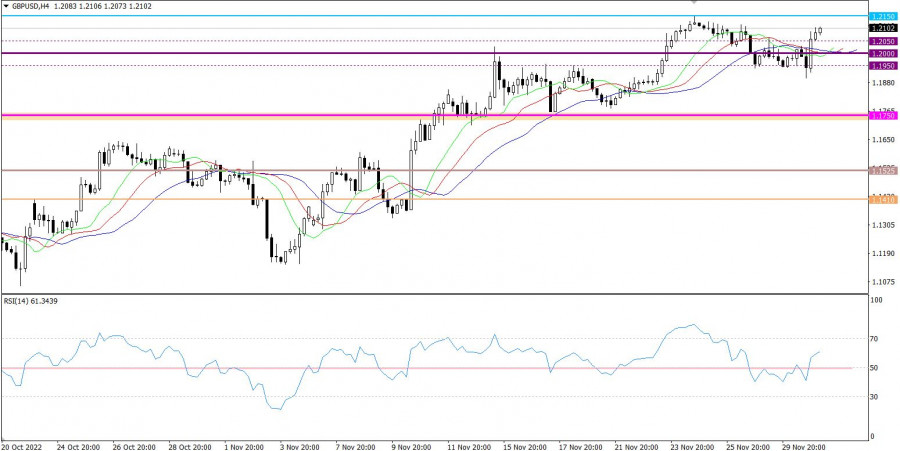Click the black 1.2102 current price tag
Viewport: 900px width, 451px height.
[882, 29]
